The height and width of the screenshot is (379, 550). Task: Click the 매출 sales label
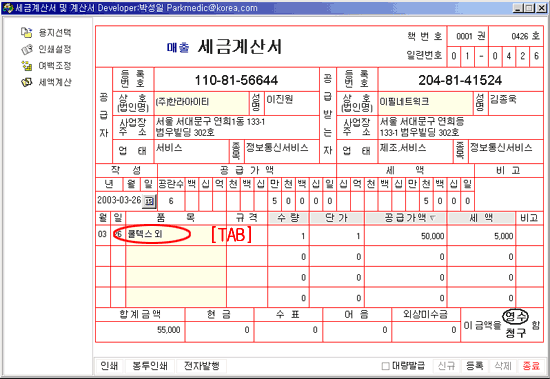[x=178, y=47]
